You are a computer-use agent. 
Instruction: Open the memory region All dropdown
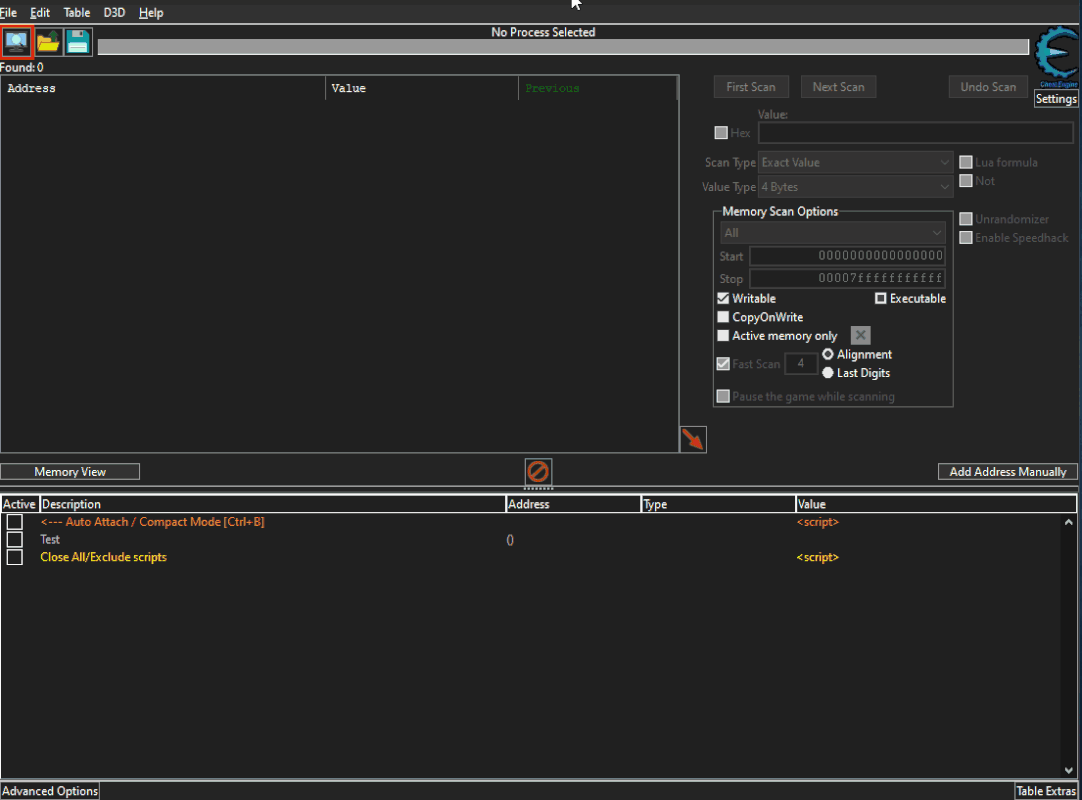pos(832,233)
